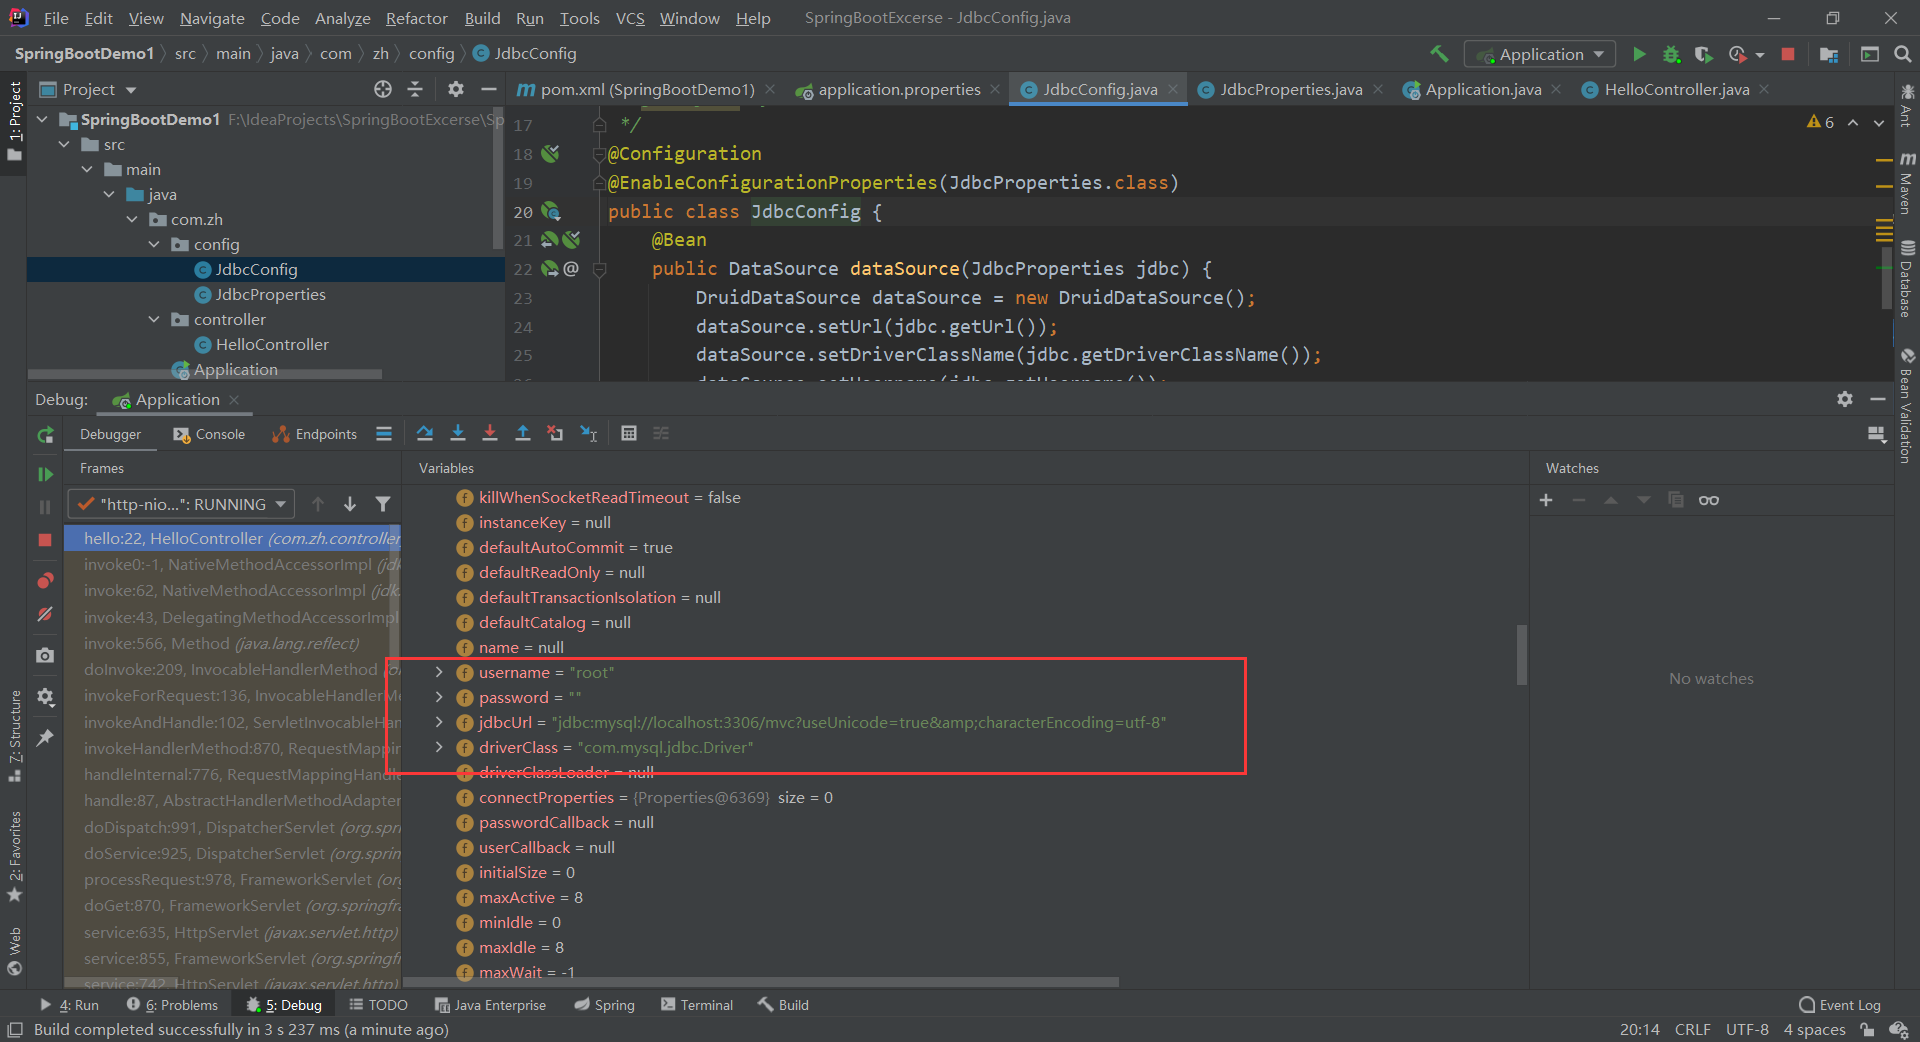This screenshot has width=1920, height=1042.
Task: Collapse the config folder in tree
Action: pos(154,244)
